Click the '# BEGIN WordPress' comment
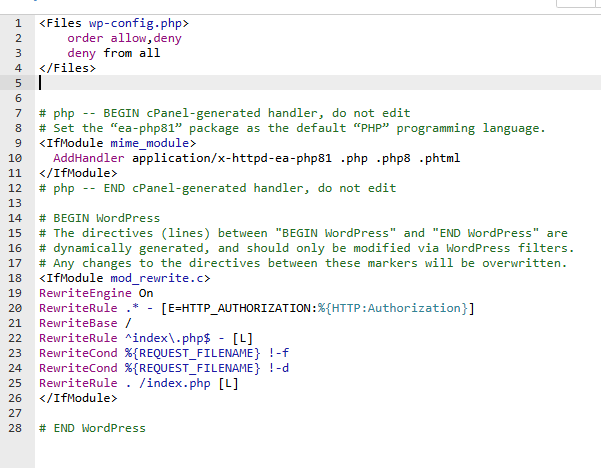The image size is (601, 468). pyautogui.click(x=100, y=218)
